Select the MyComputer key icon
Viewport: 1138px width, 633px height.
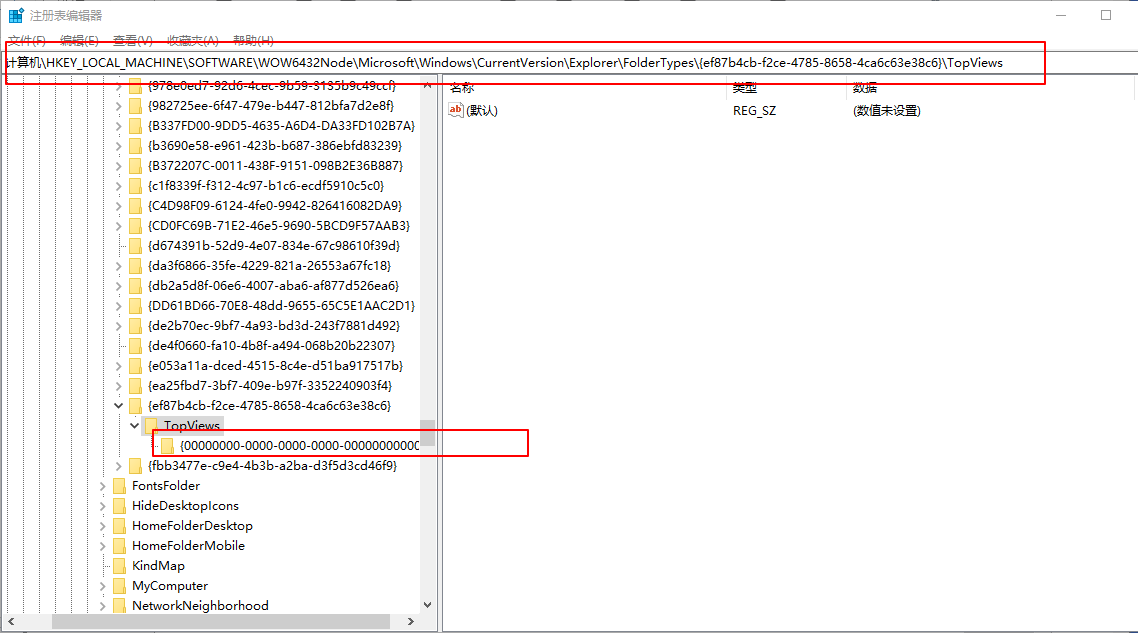(118, 585)
